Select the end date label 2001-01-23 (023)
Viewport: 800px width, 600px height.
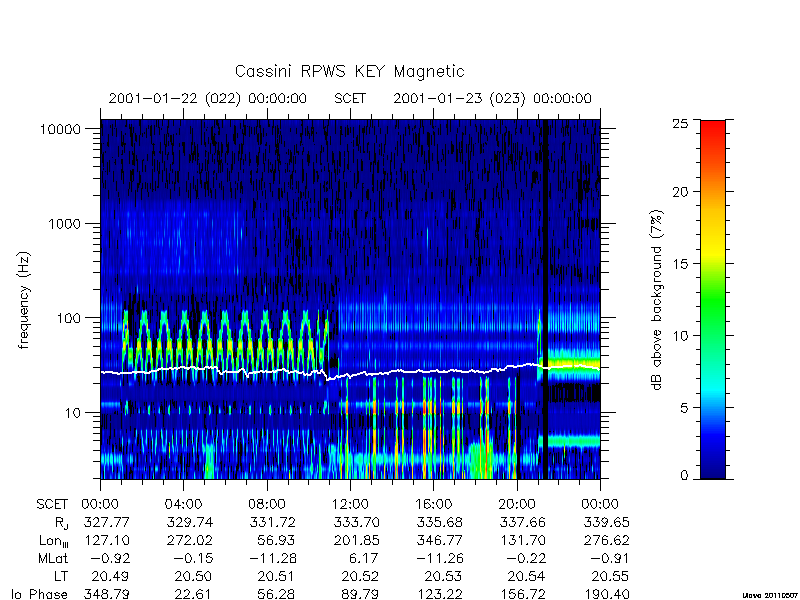(459, 98)
